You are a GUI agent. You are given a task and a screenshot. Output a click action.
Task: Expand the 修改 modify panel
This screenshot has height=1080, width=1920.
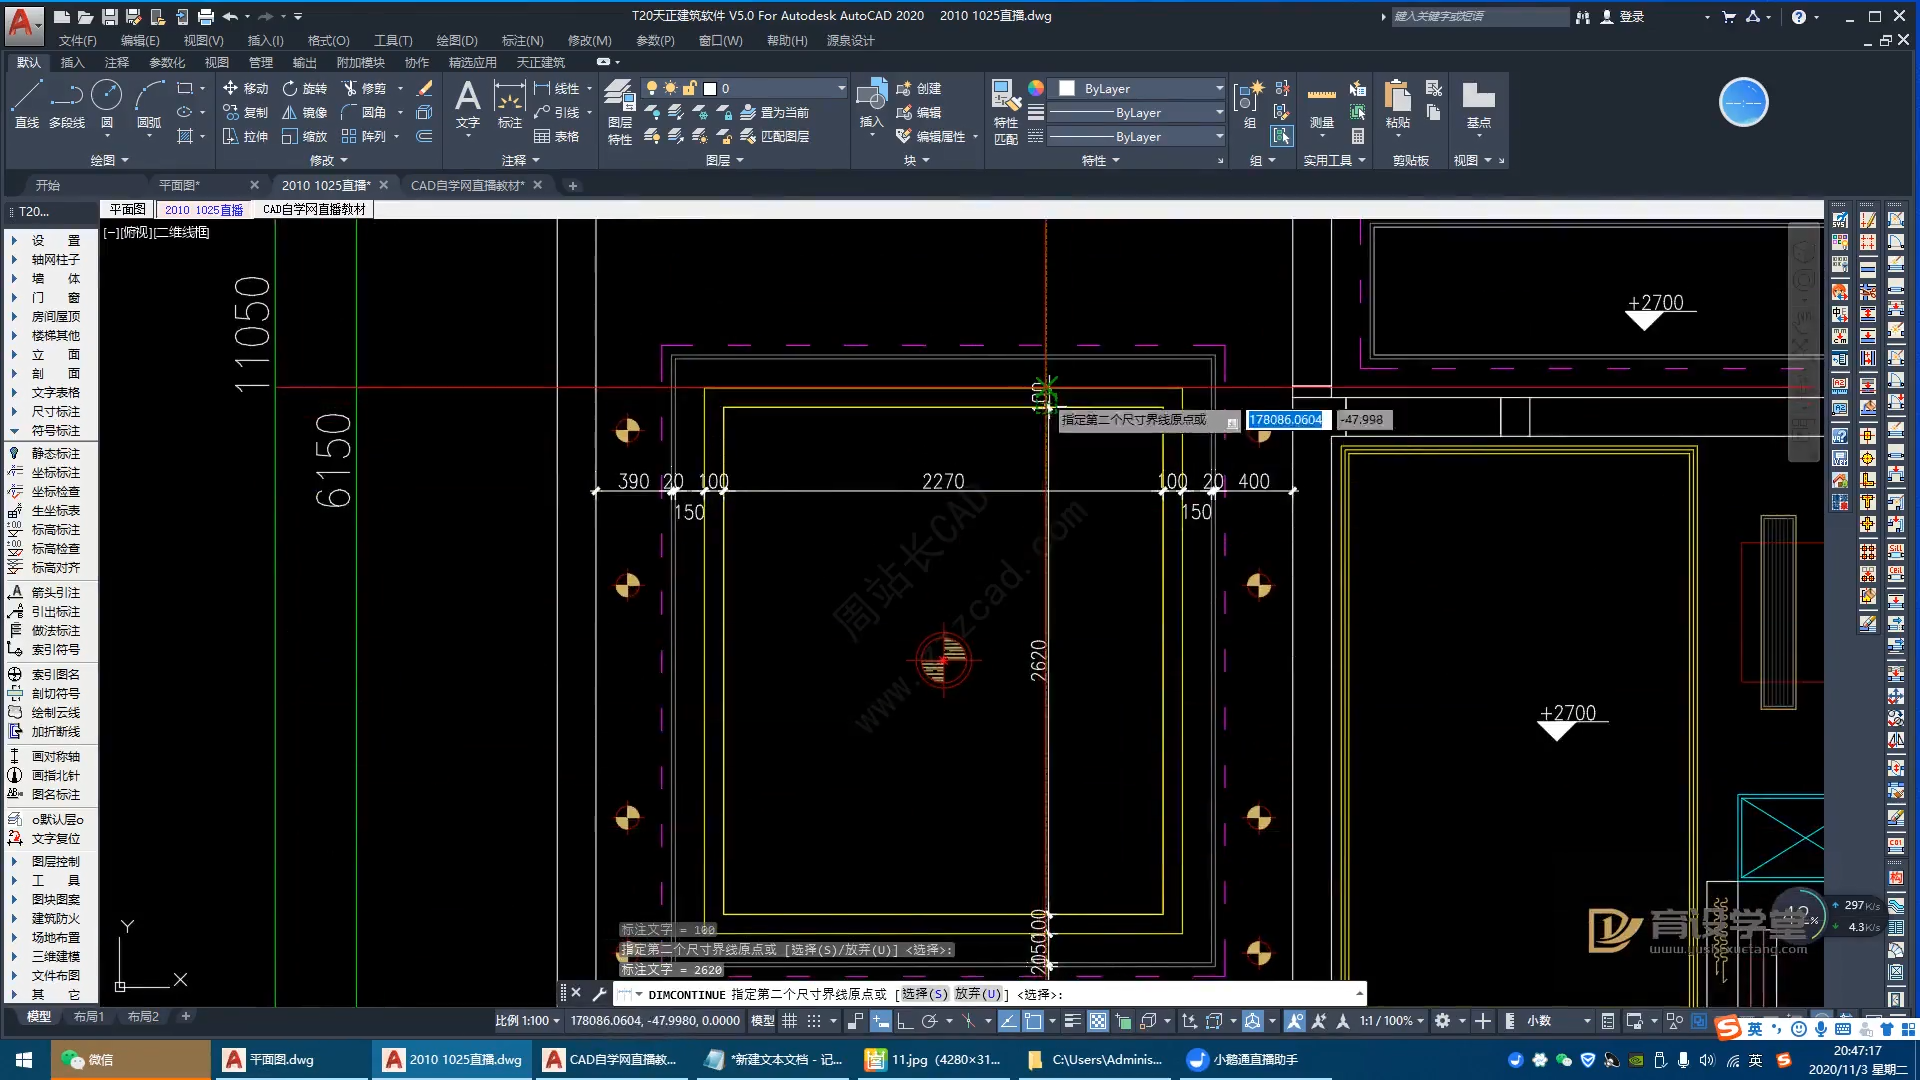[x=329, y=160]
